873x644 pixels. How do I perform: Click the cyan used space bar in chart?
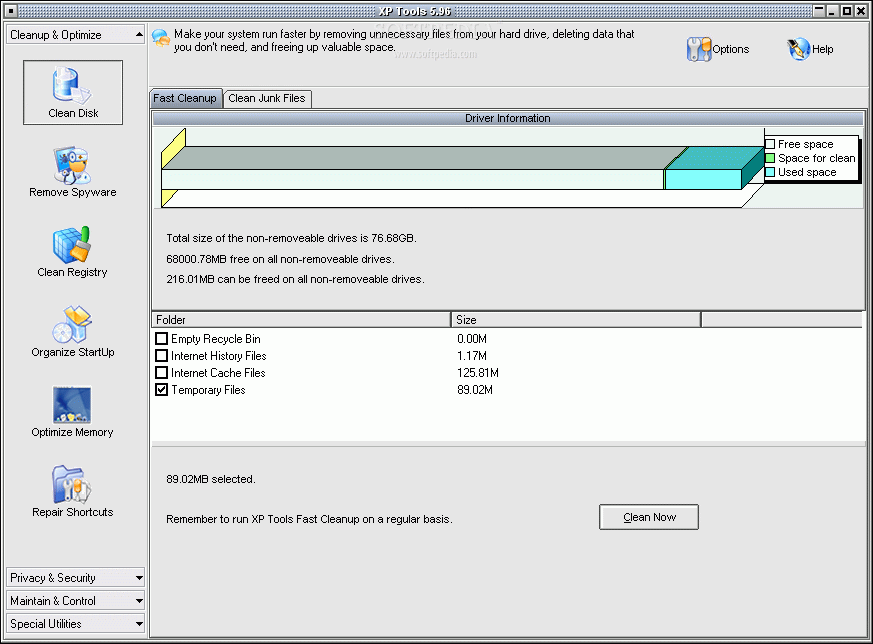click(704, 179)
